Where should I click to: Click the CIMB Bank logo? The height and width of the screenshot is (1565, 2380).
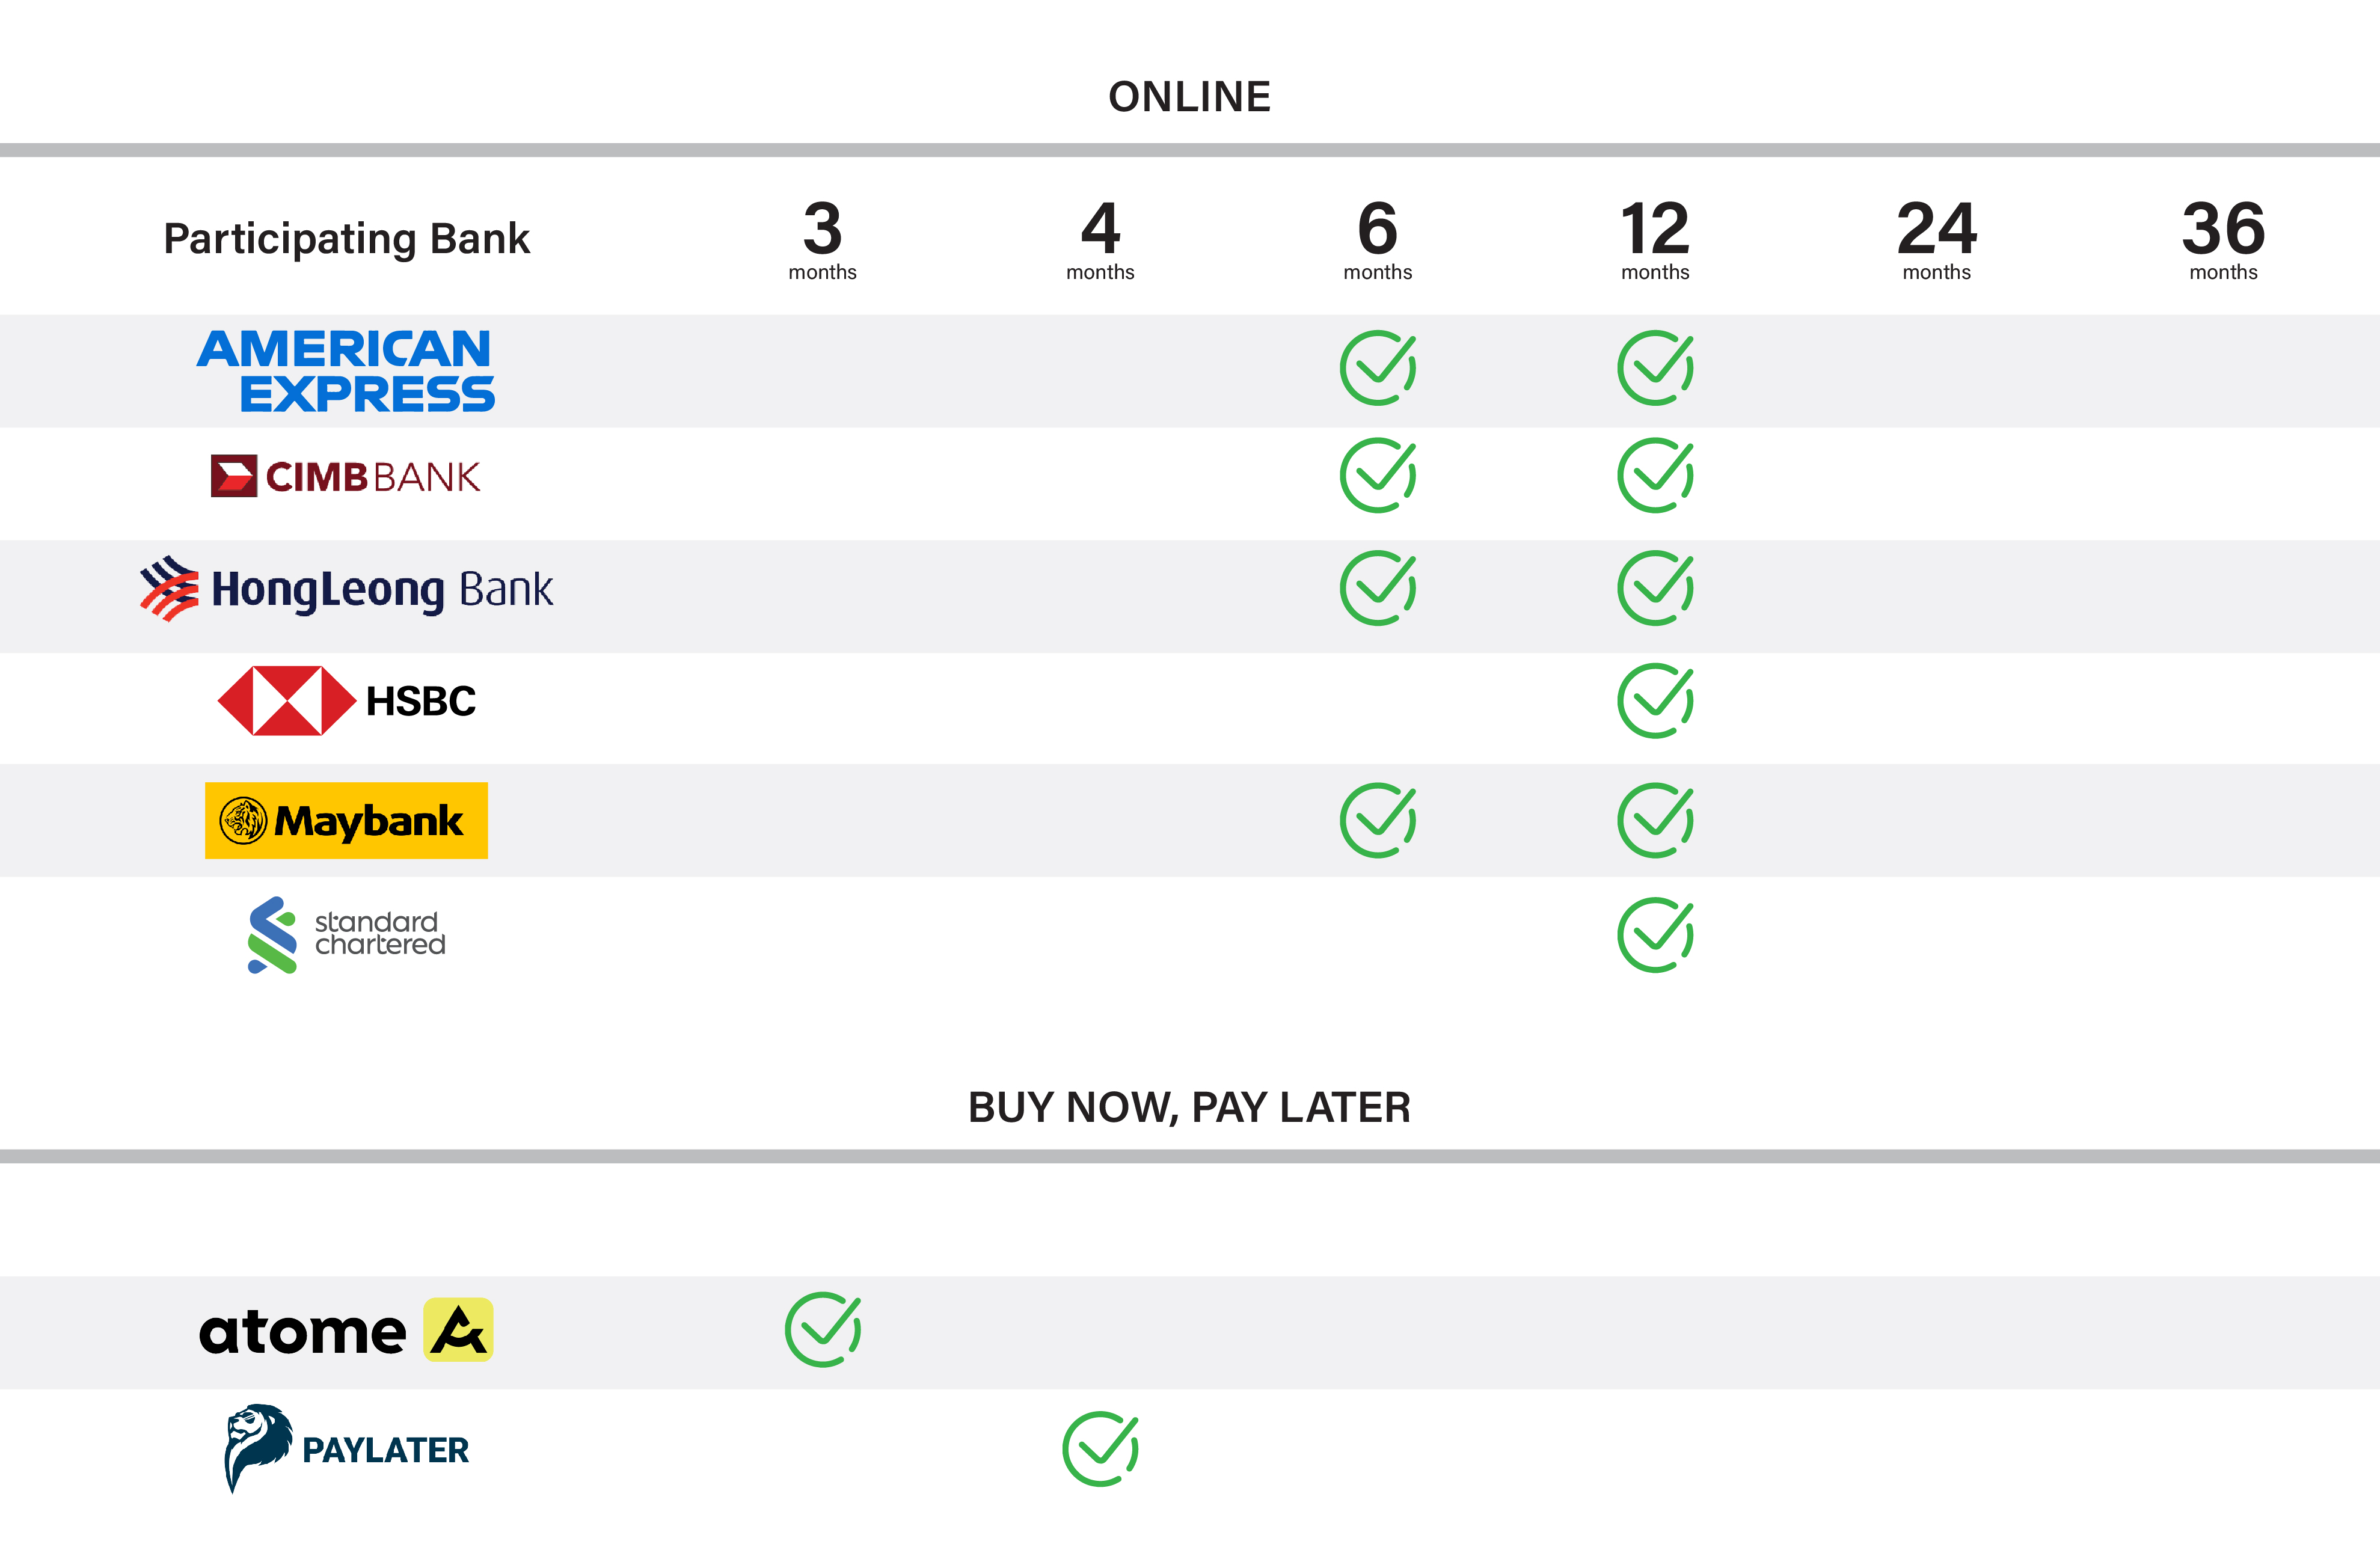click(x=346, y=477)
